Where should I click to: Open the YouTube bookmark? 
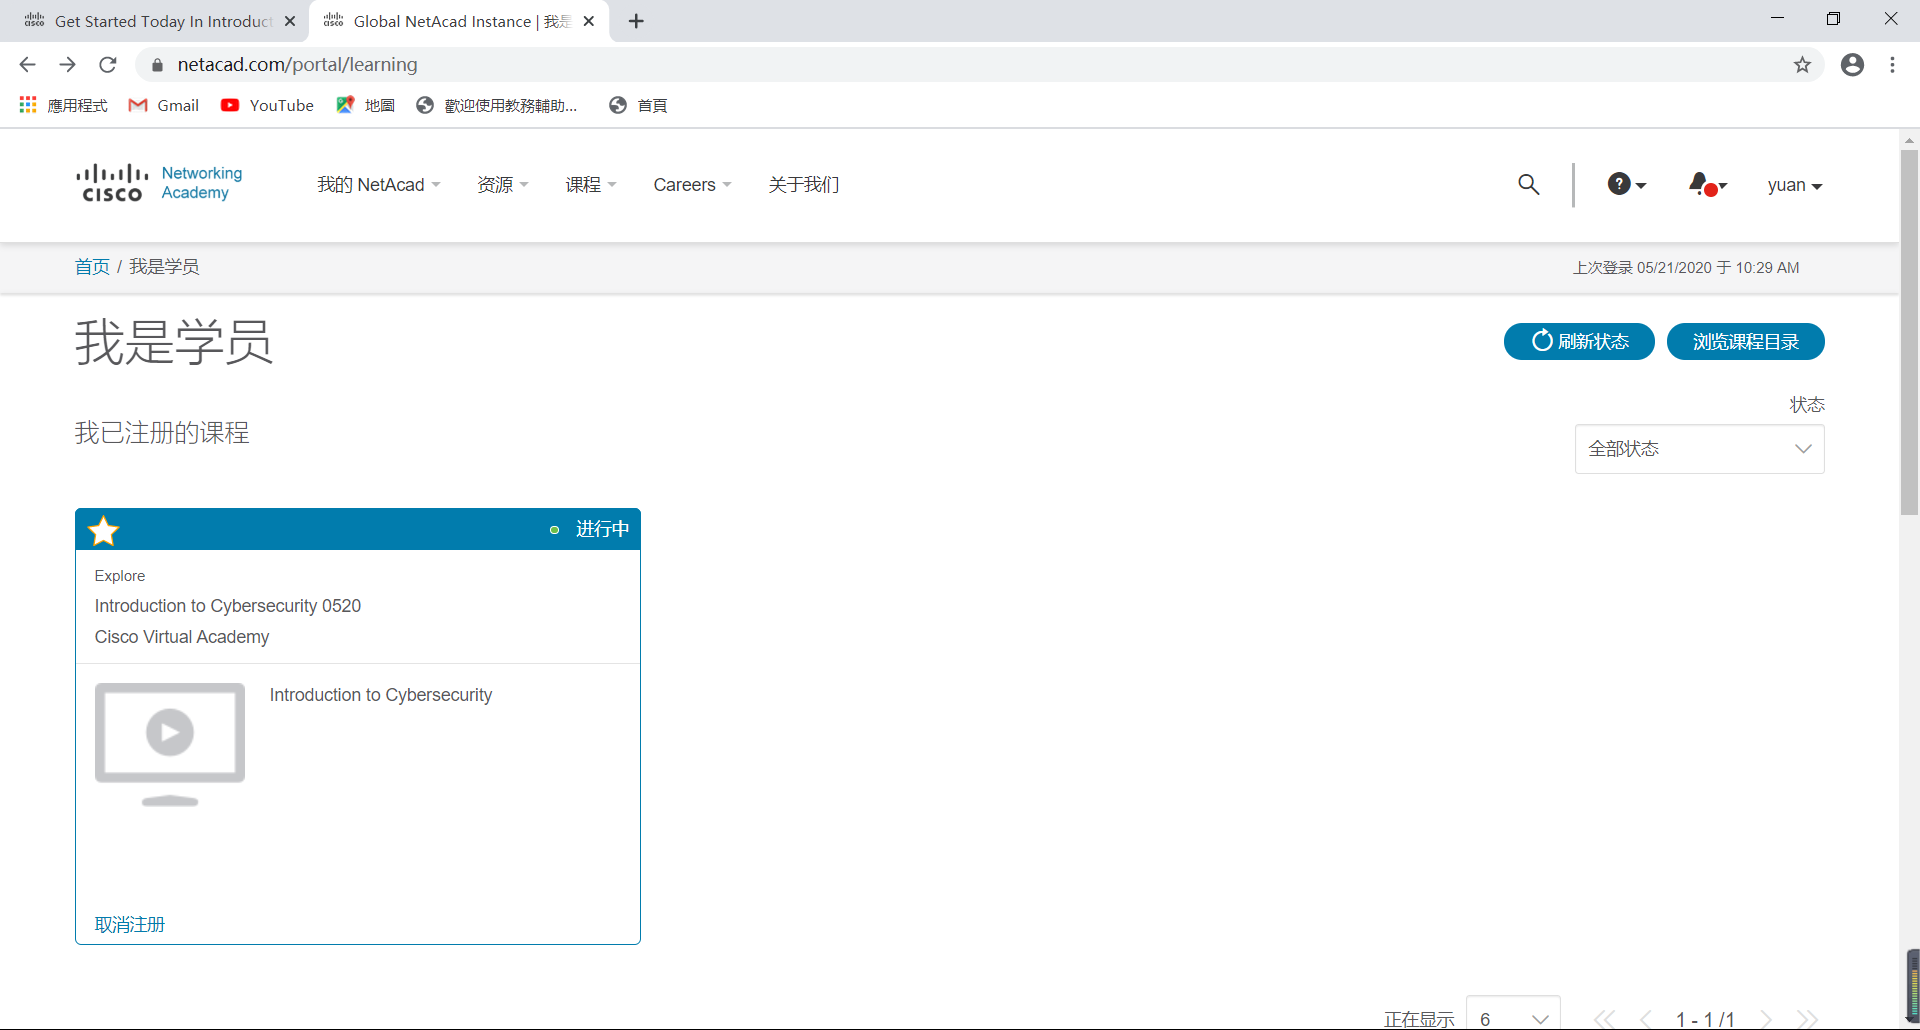point(268,106)
